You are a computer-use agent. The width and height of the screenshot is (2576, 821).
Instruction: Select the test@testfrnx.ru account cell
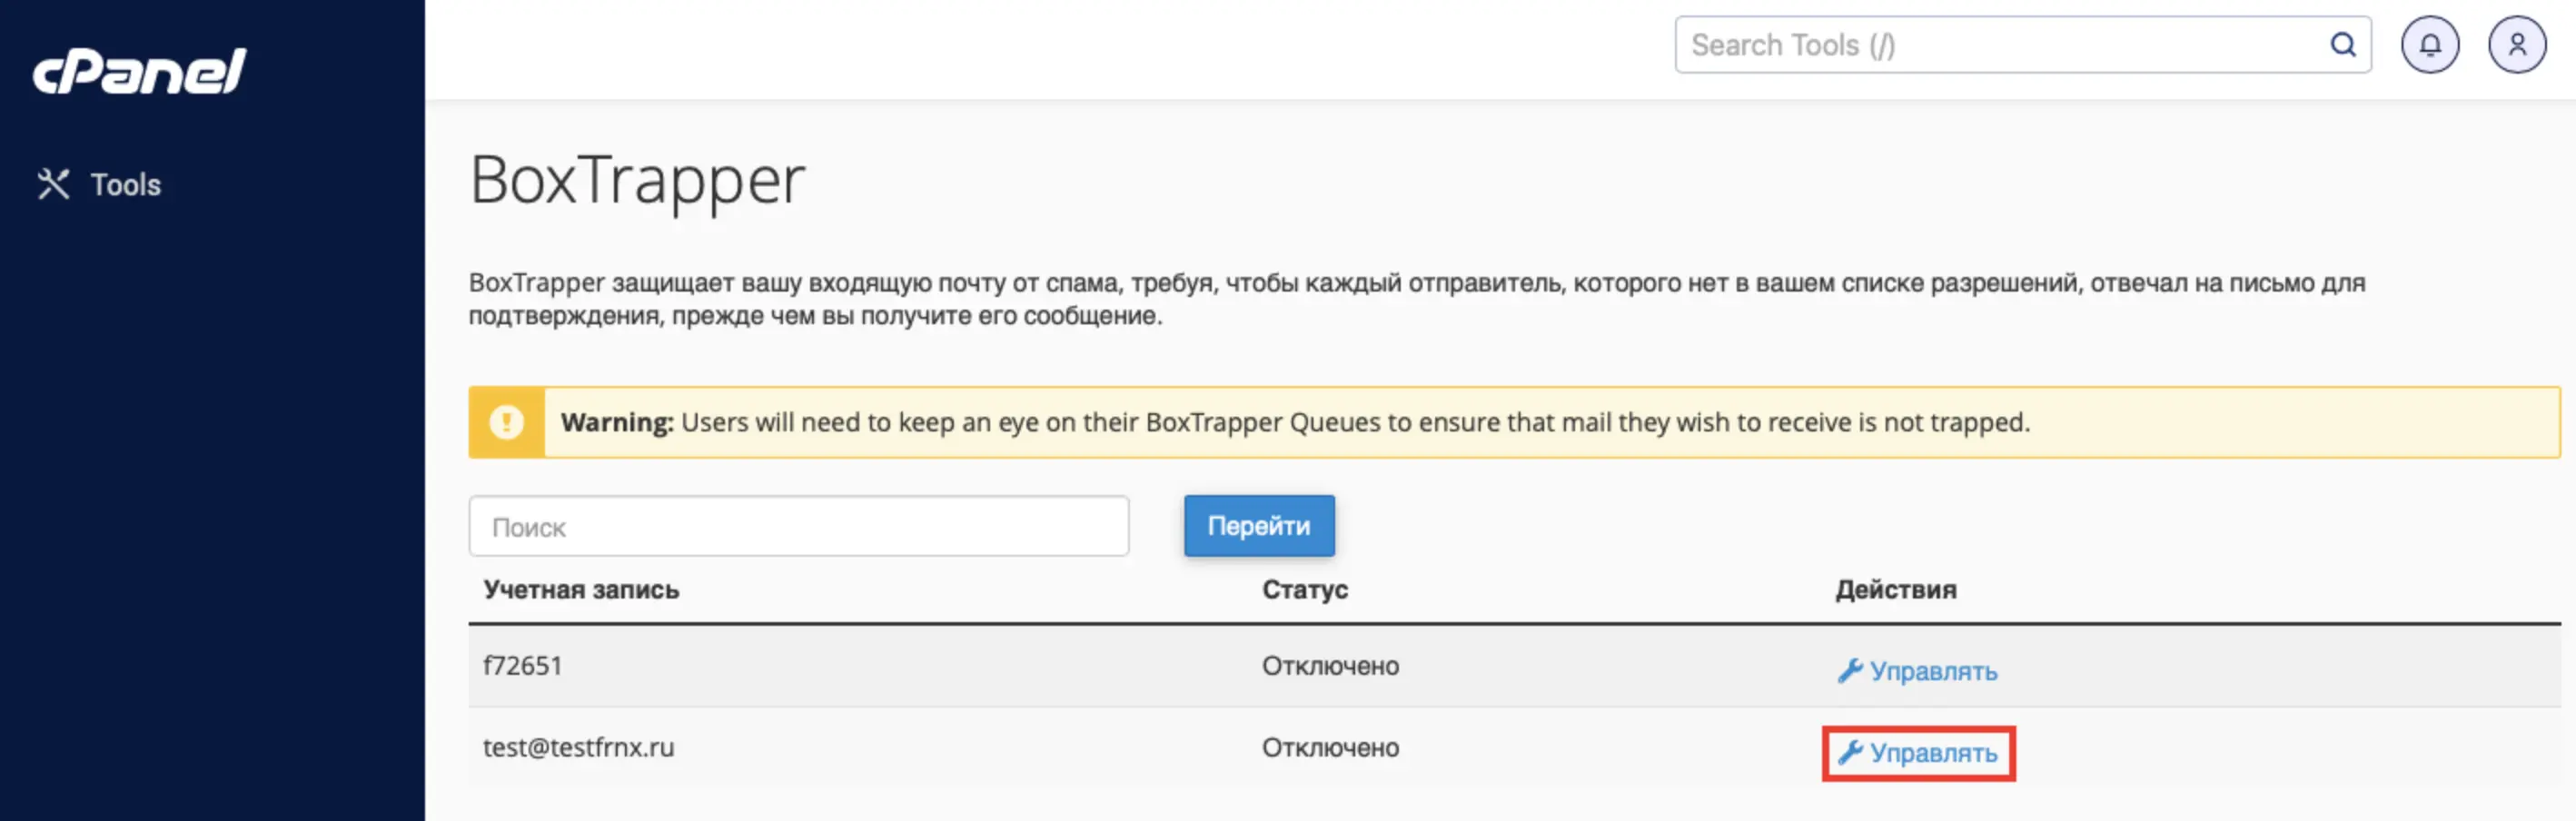579,748
